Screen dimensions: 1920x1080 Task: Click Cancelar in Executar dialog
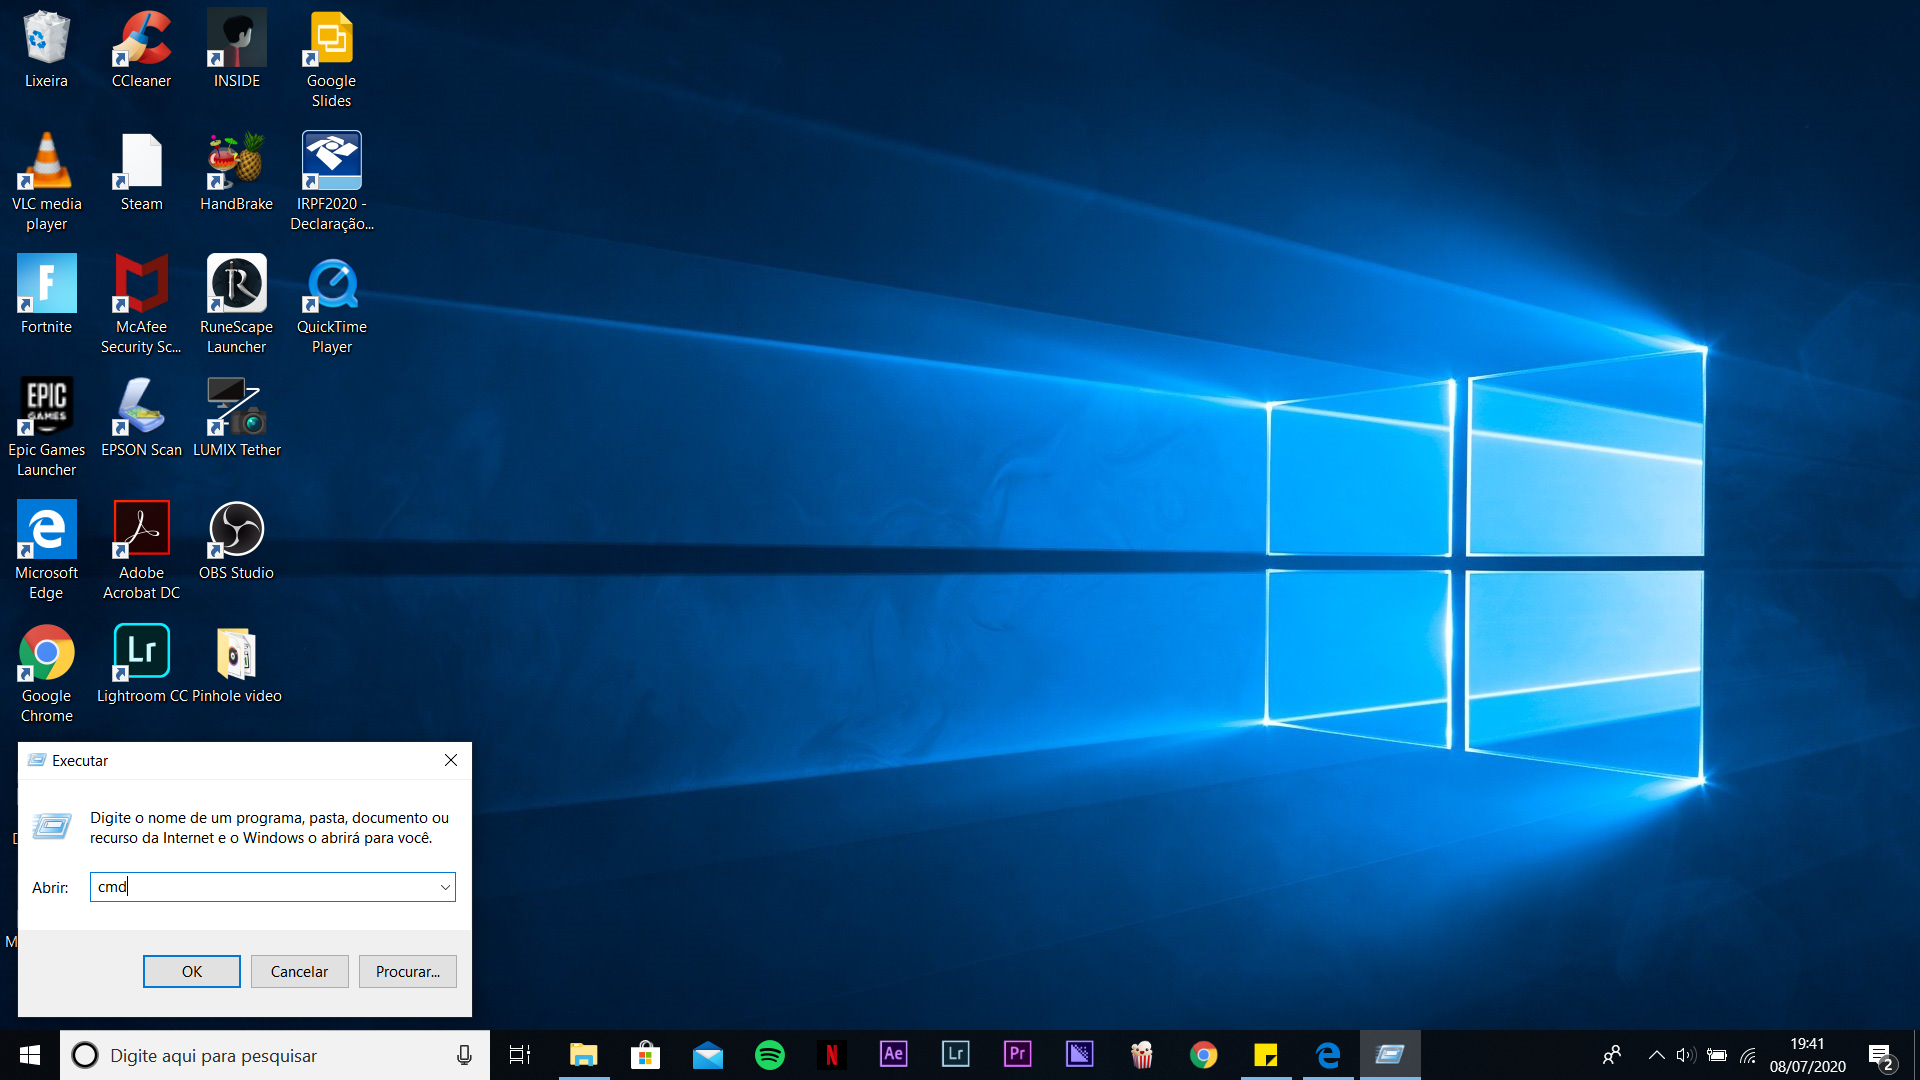[299, 971]
